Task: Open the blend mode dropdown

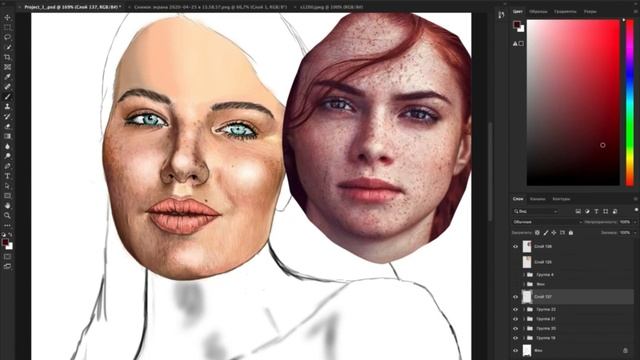Action: click(547, 222)
